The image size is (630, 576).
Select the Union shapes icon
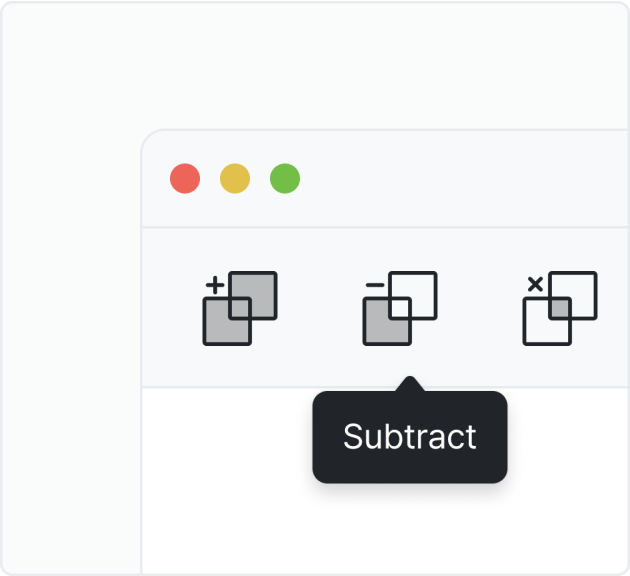[x=240, y=308]
